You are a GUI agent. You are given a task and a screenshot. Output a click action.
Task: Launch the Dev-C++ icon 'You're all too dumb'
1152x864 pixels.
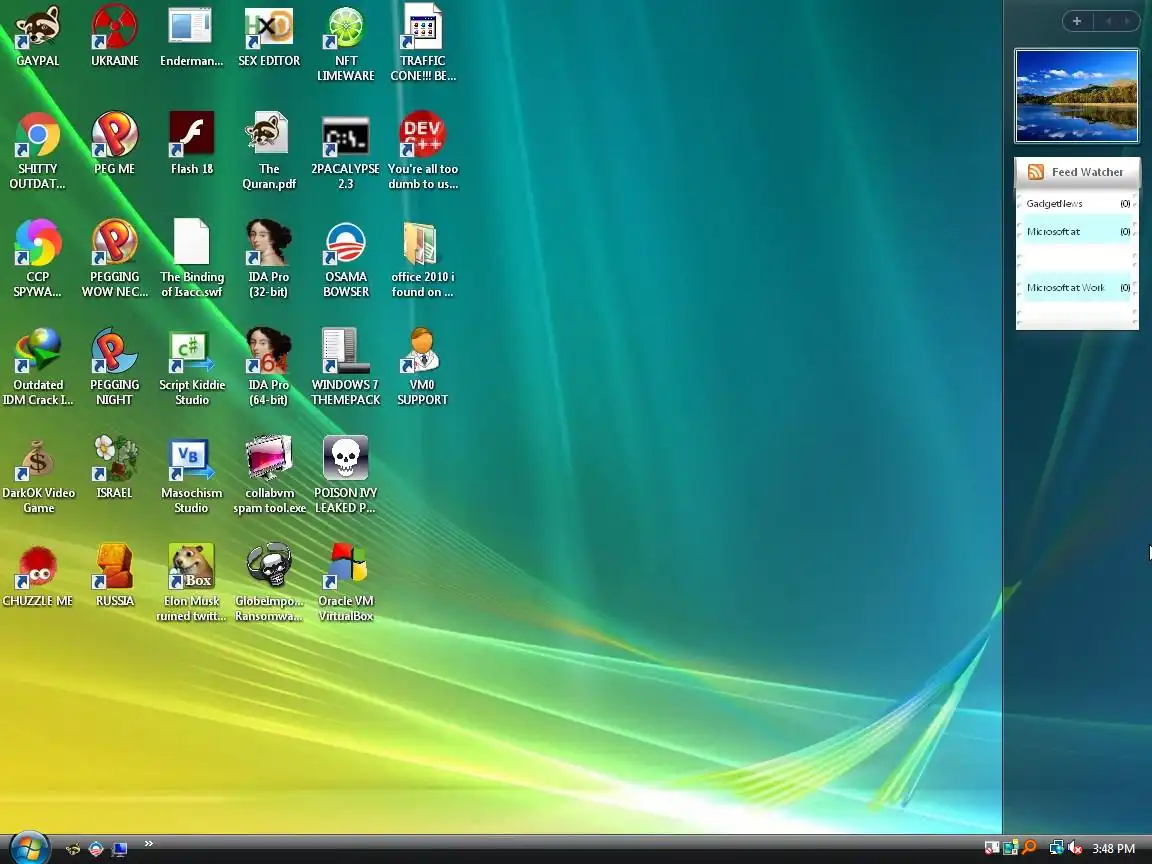click(422, 151)
